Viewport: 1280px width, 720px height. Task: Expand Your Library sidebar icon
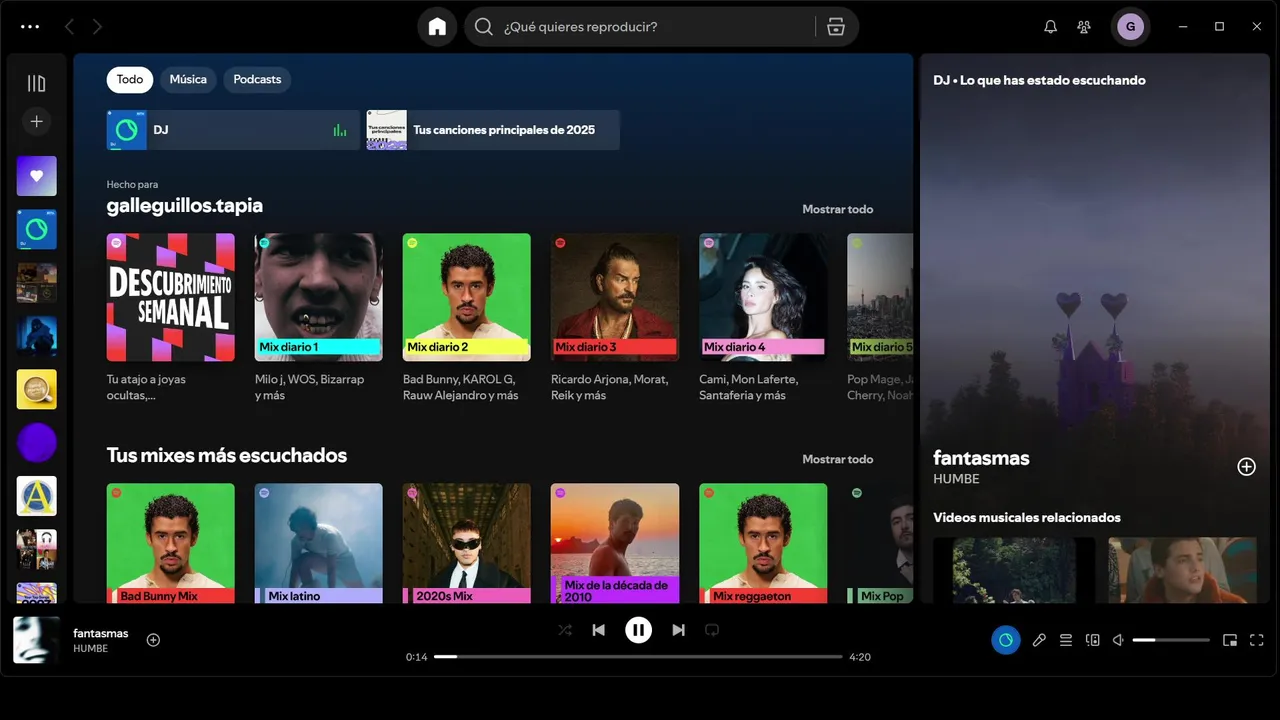pos(36,83)
